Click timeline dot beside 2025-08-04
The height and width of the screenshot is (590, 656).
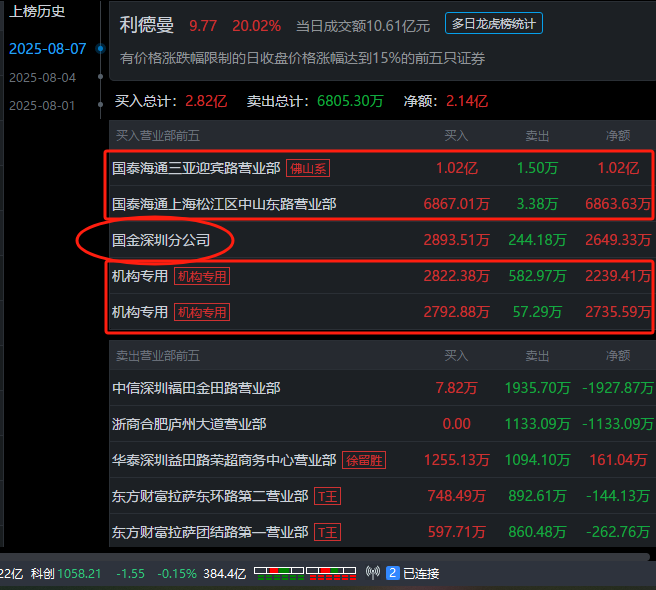(x=100, y=77)
